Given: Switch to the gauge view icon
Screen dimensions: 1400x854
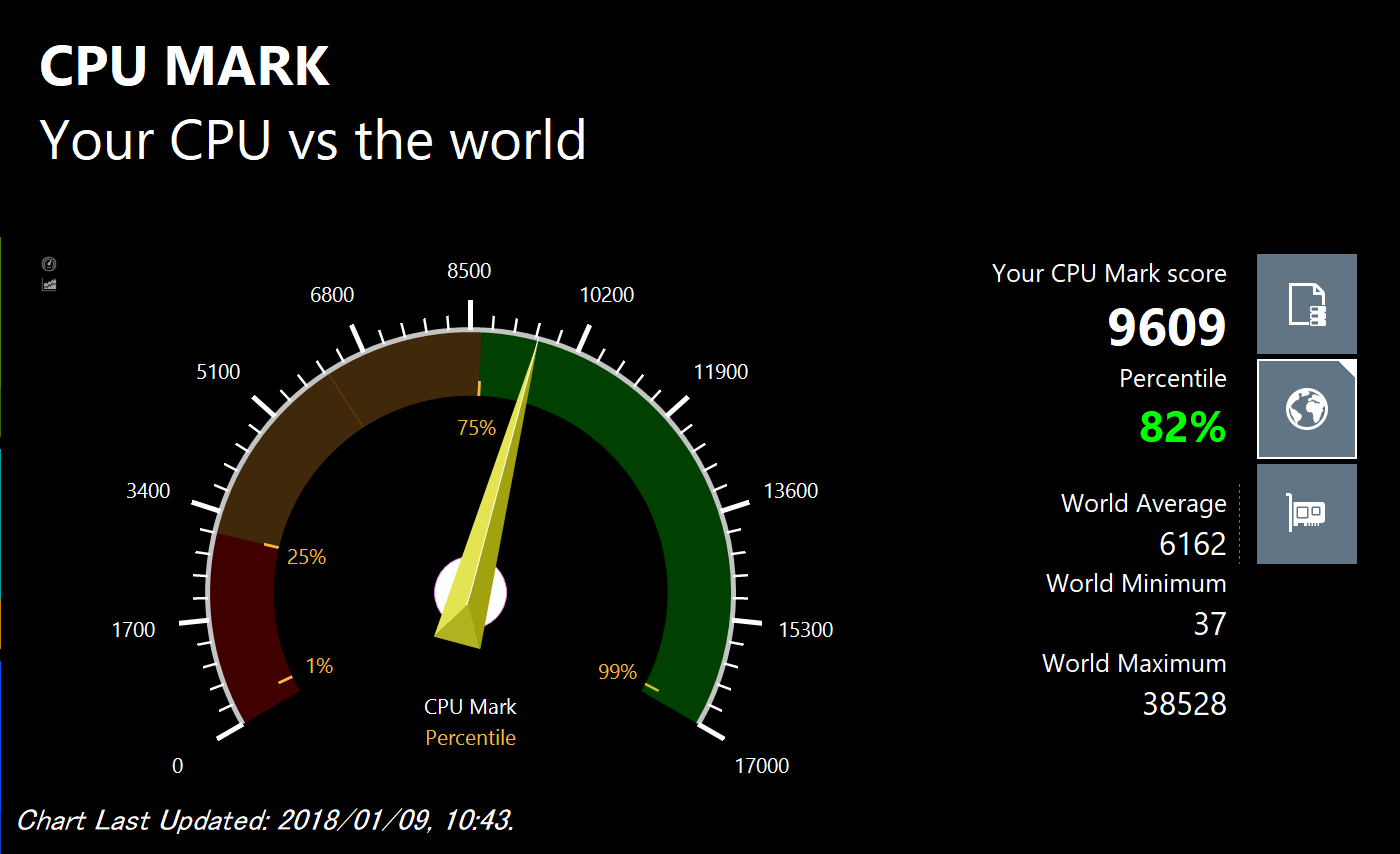Looking at the screenshot, I should tap(49, 264).
